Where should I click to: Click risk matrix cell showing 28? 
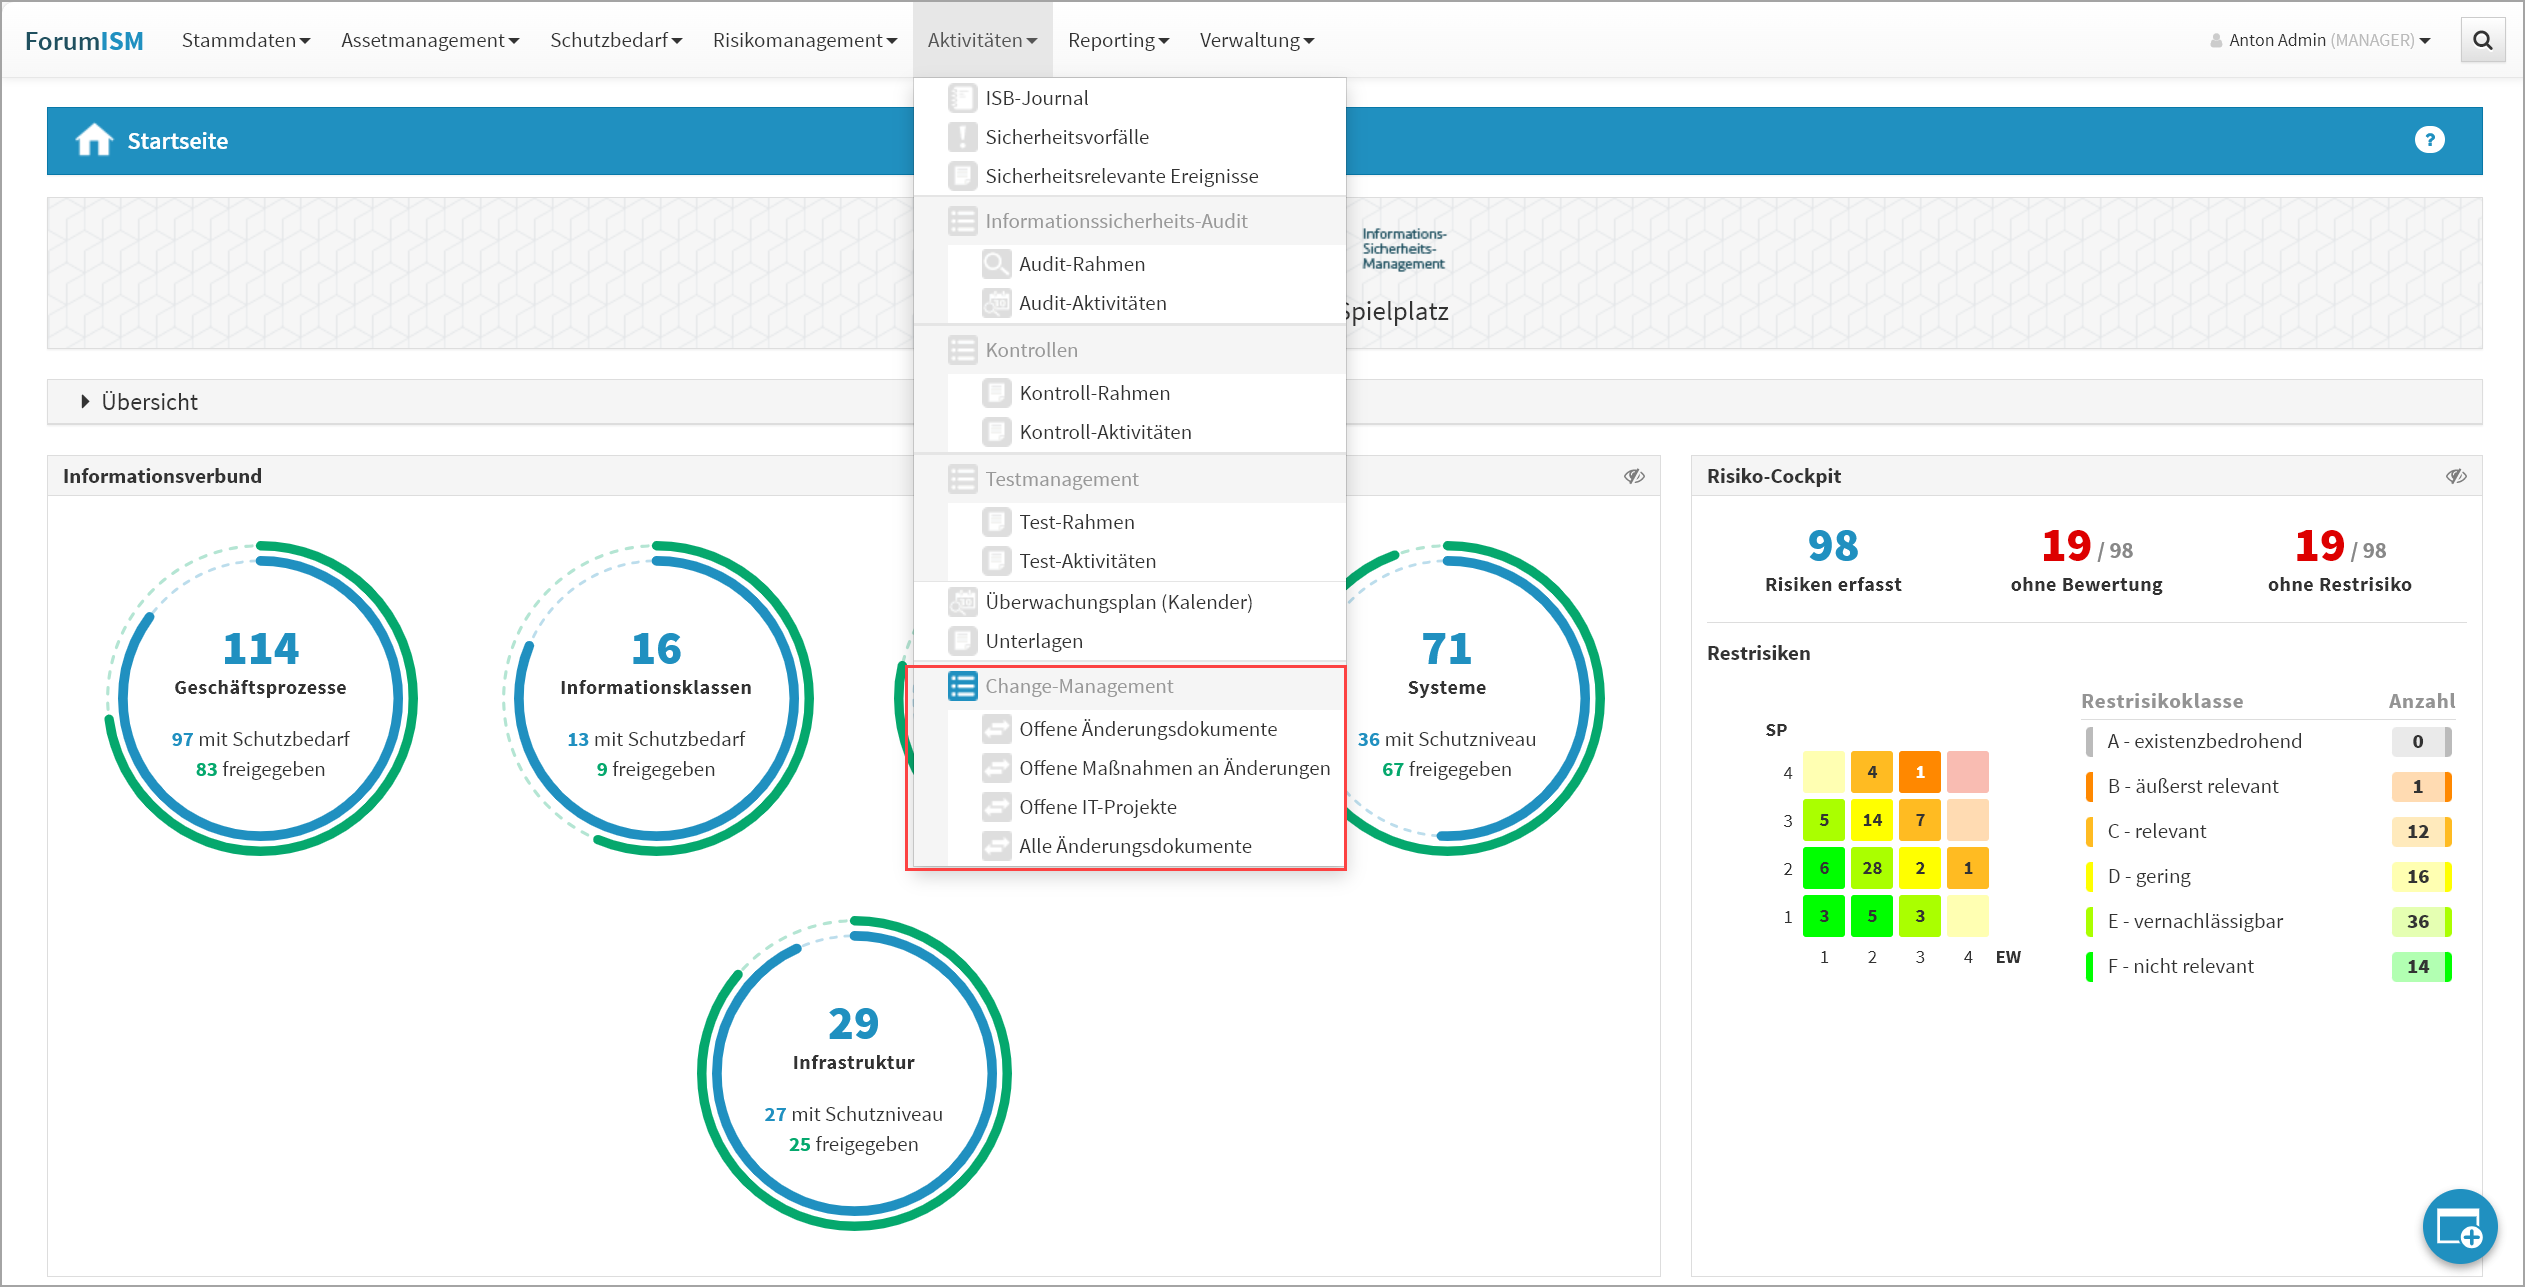point(1871,868)
